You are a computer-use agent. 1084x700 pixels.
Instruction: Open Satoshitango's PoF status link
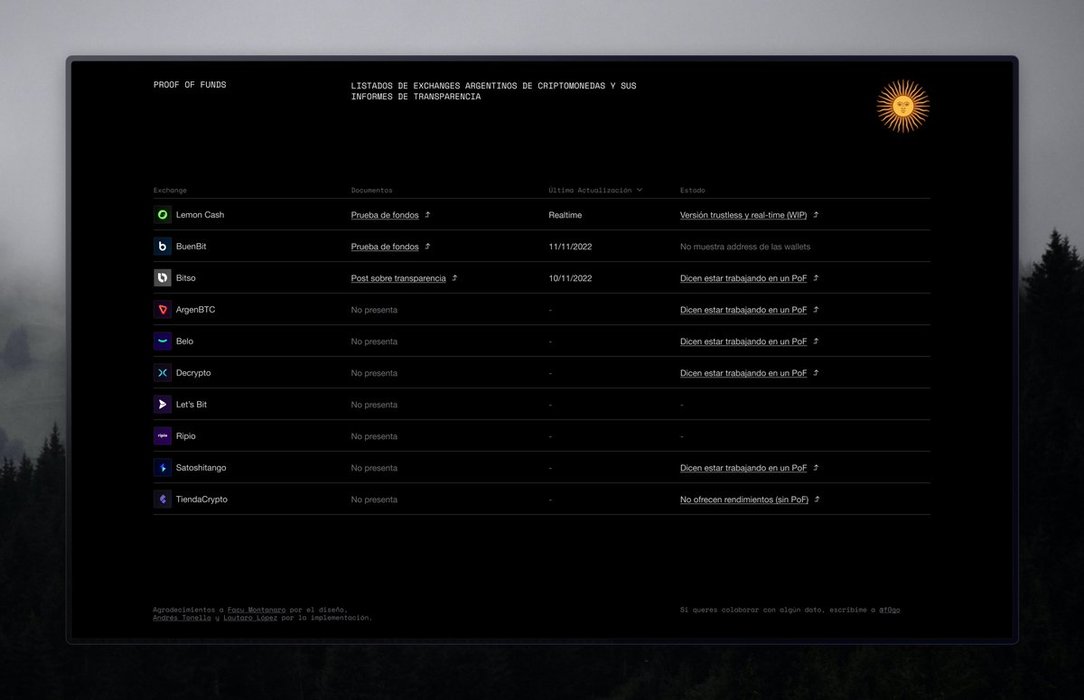click(743, 468)
